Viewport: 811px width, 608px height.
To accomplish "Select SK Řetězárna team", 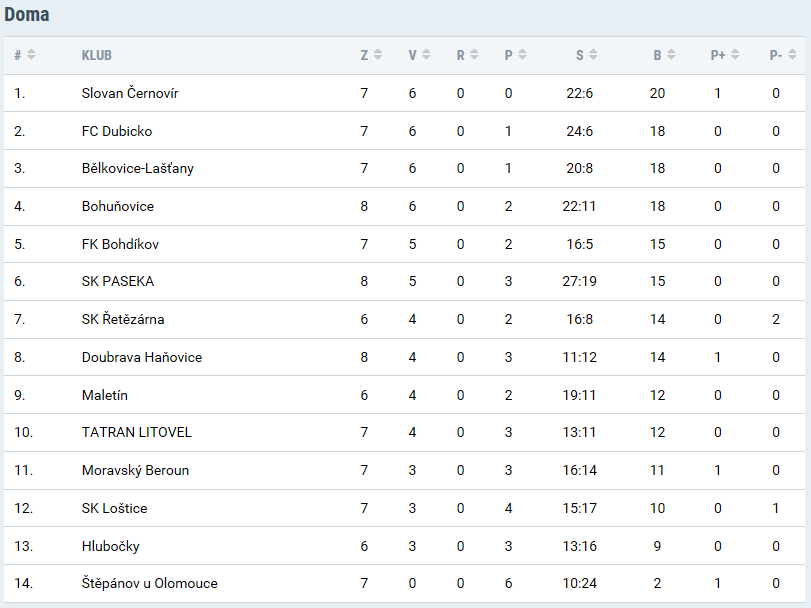I will coord(123,319).
